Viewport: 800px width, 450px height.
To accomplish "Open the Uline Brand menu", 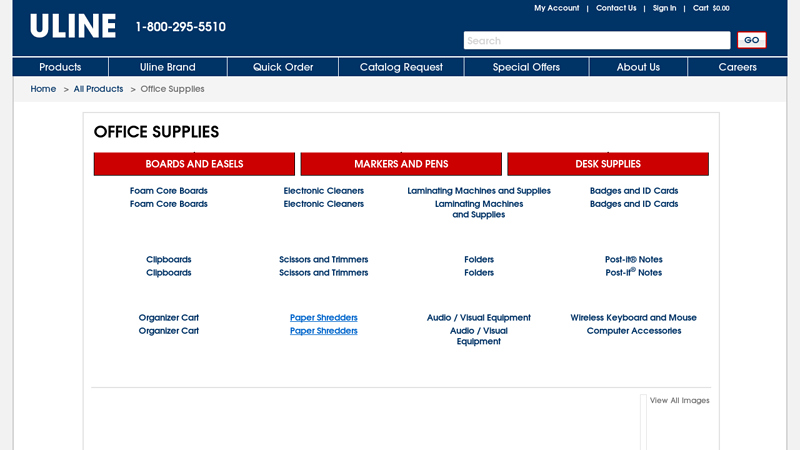I will (167, 67).
